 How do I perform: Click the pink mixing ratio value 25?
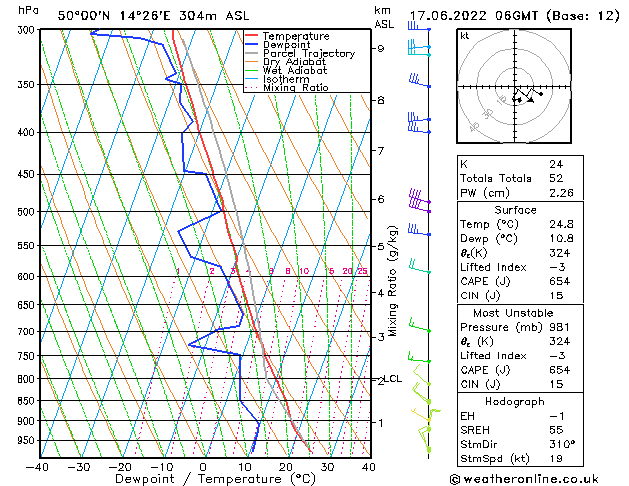click(362, 271)
